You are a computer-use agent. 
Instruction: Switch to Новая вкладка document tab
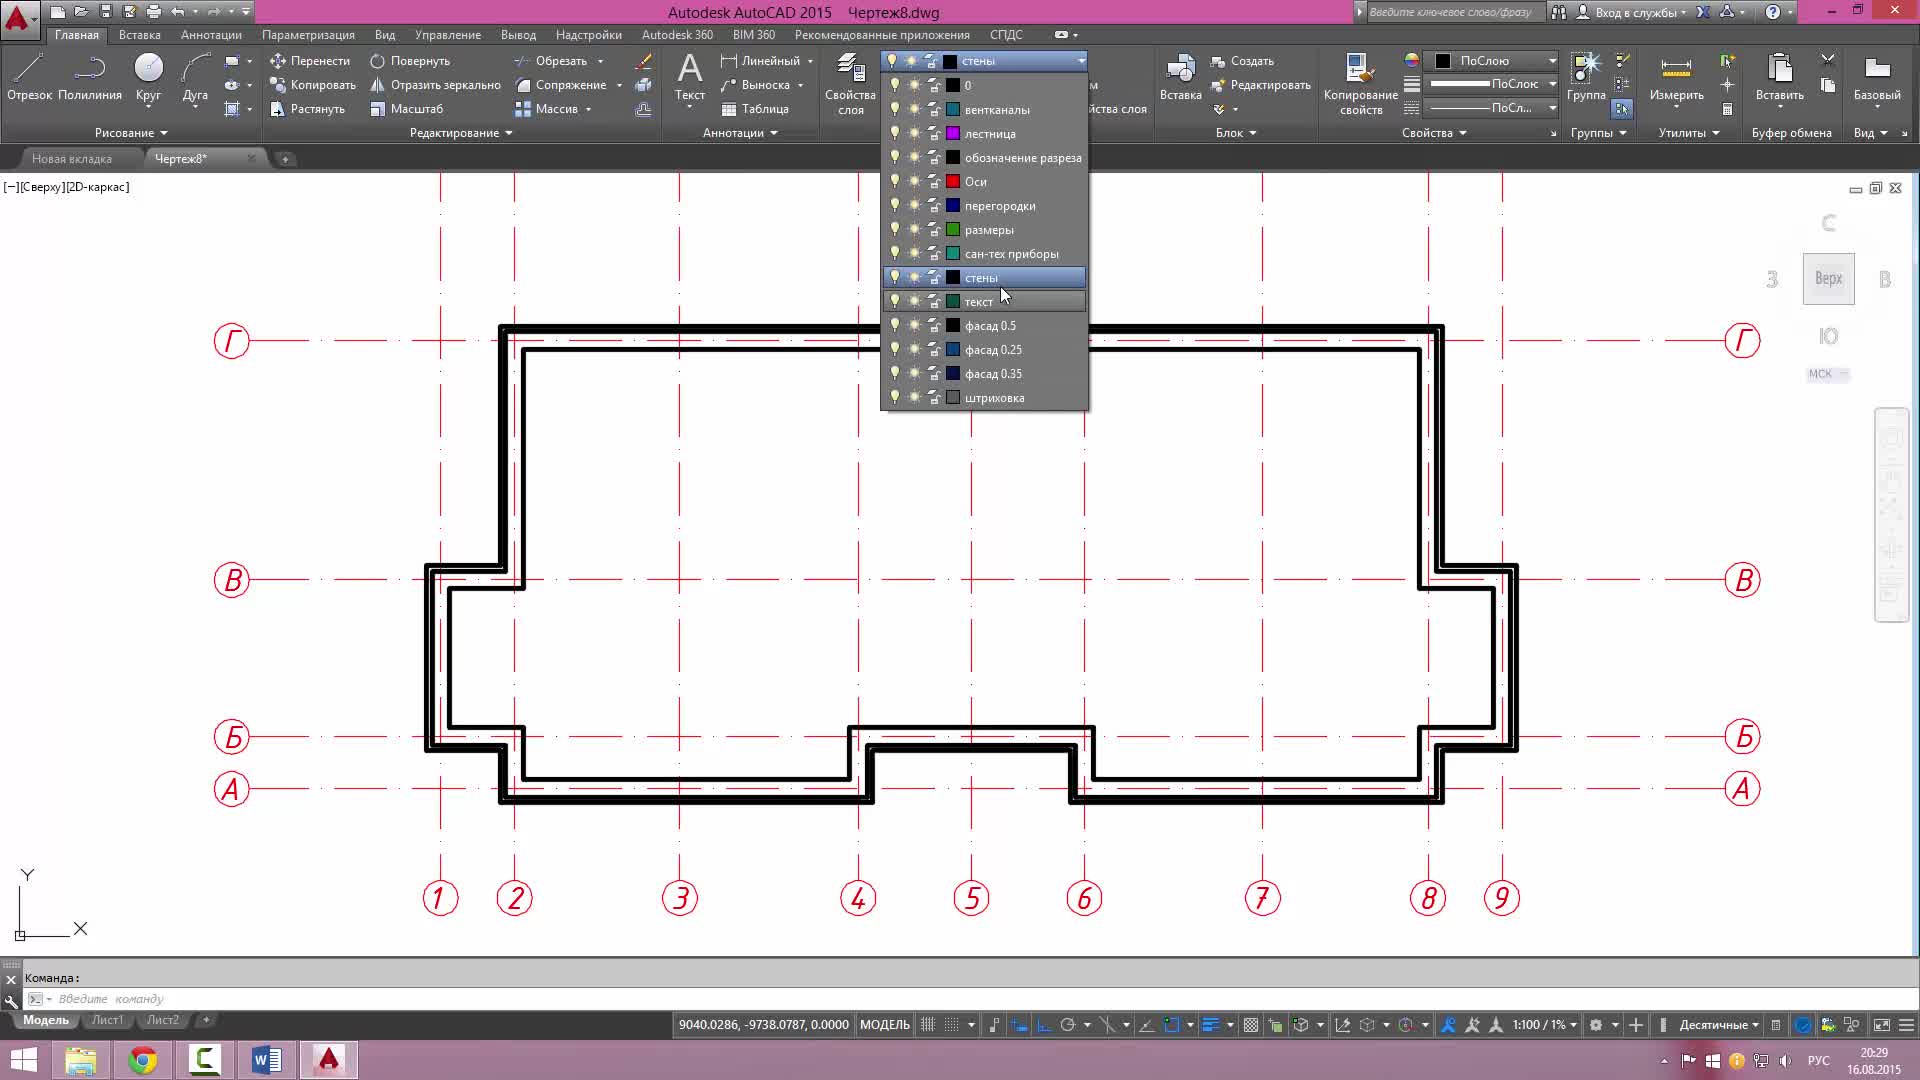click(x=72, y=159)
